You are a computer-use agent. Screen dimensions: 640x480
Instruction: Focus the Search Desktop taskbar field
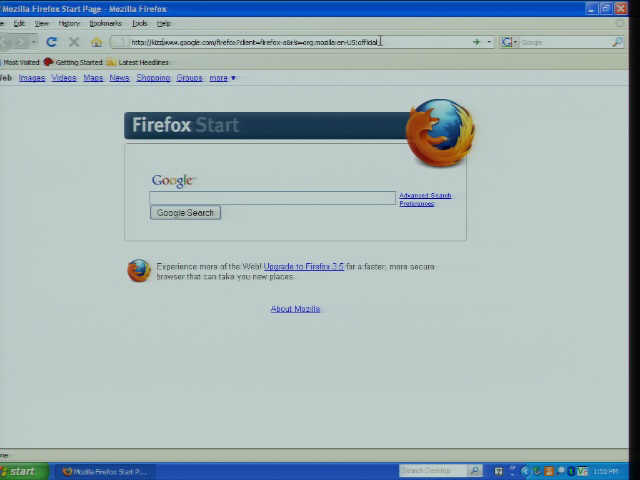[433, 471]
